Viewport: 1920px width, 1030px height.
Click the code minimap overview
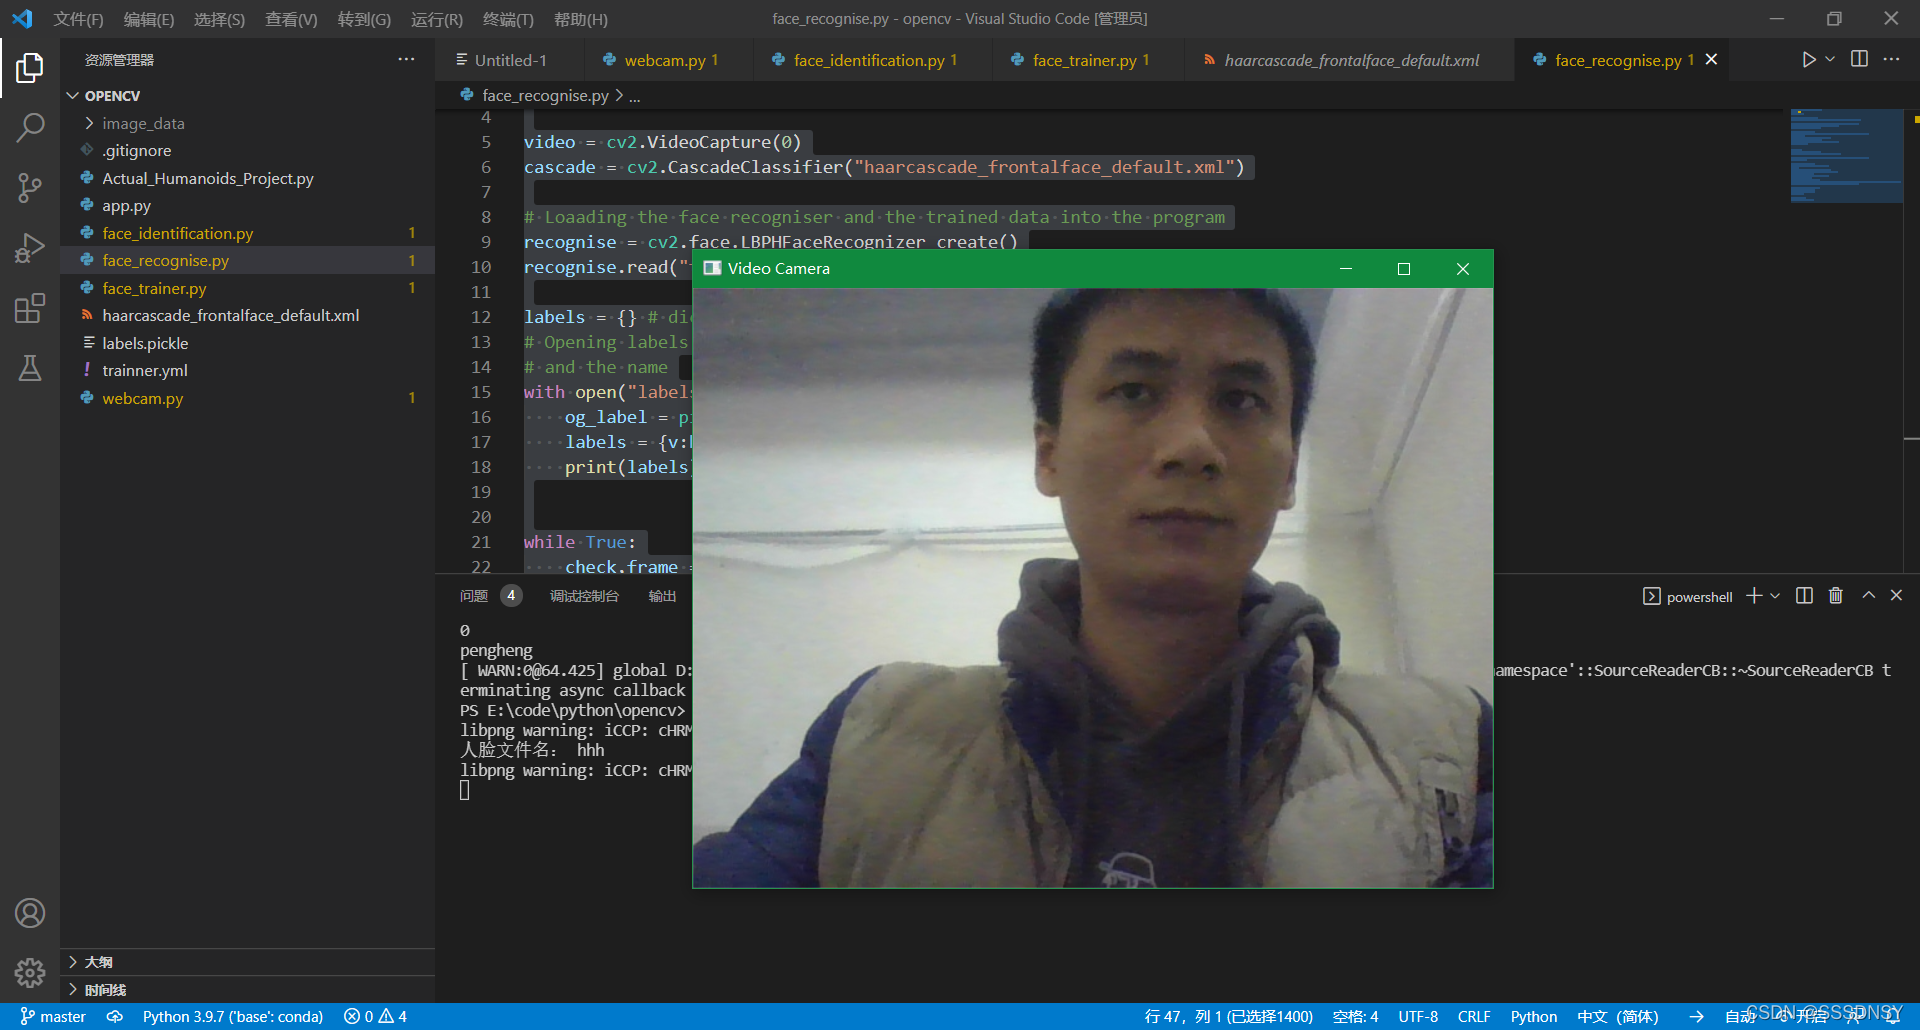click(1845, 156)
